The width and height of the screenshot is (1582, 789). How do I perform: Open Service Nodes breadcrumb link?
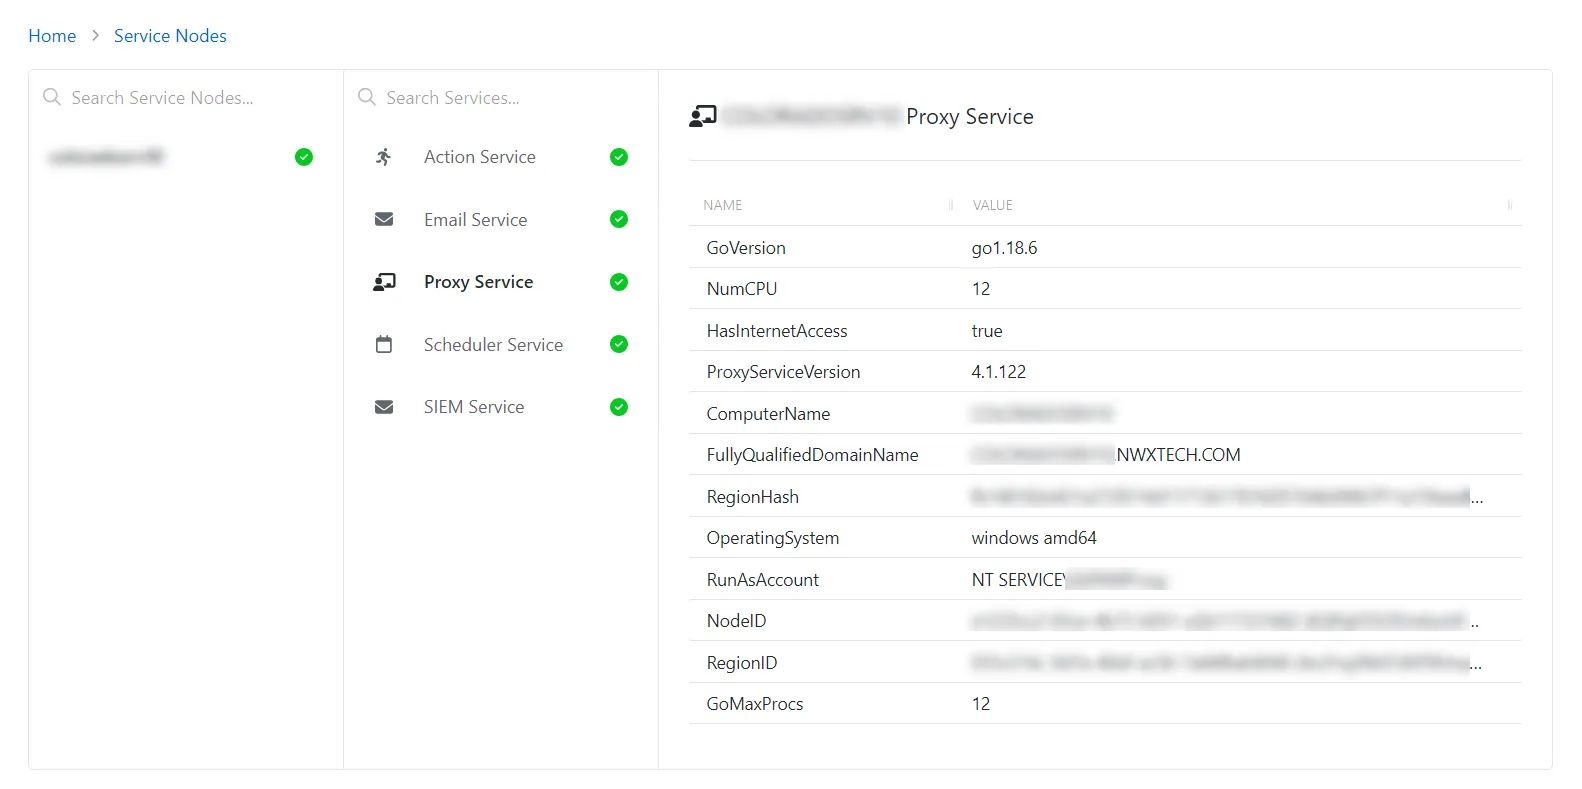(x=170, y=36)
